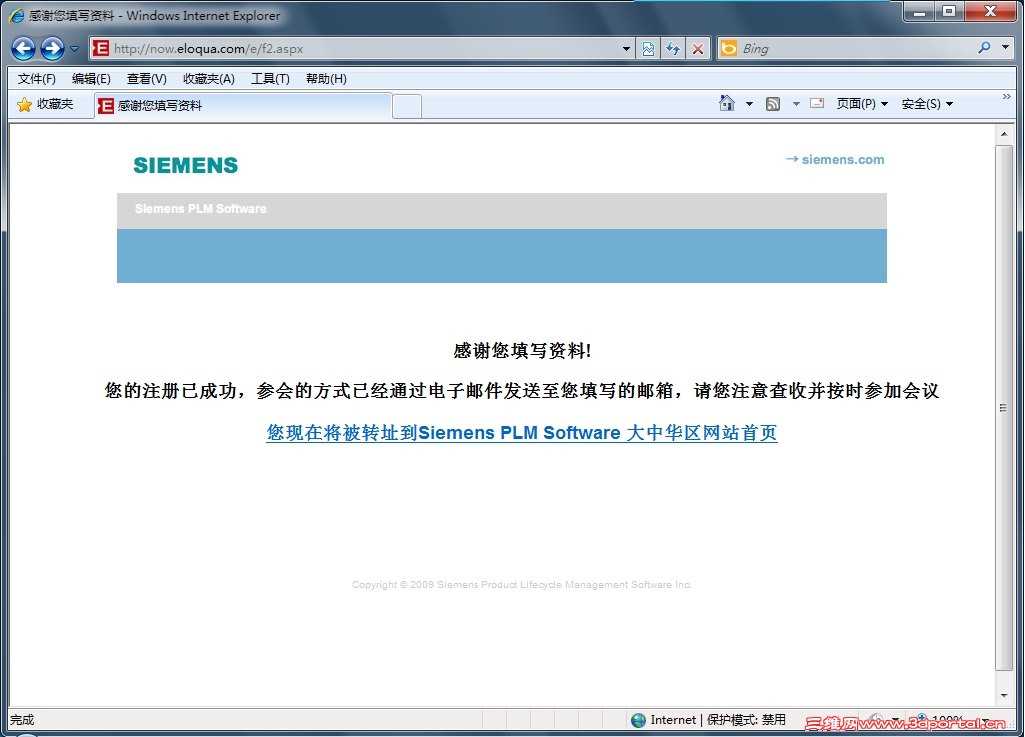Expand the Home icon dropdown arrow

[x=749, y=104]
